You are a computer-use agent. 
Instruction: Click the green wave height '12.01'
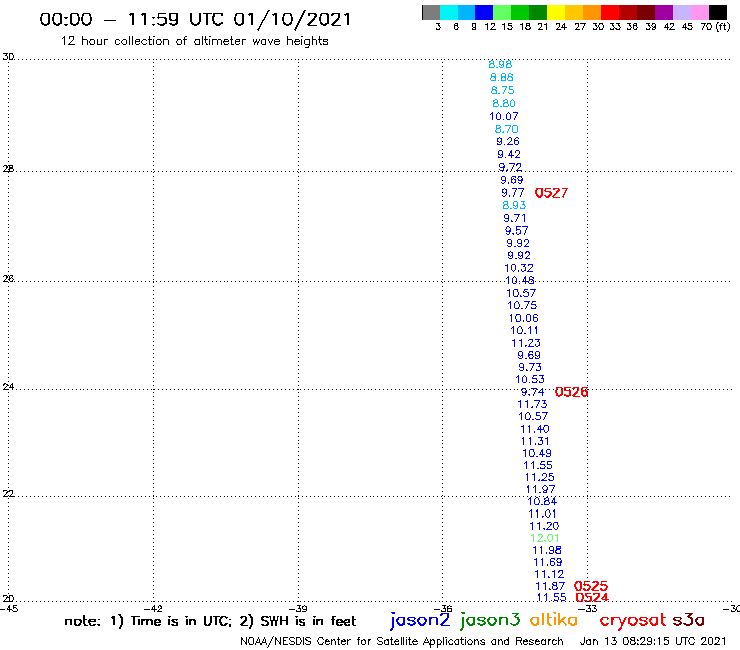[545, 538]
